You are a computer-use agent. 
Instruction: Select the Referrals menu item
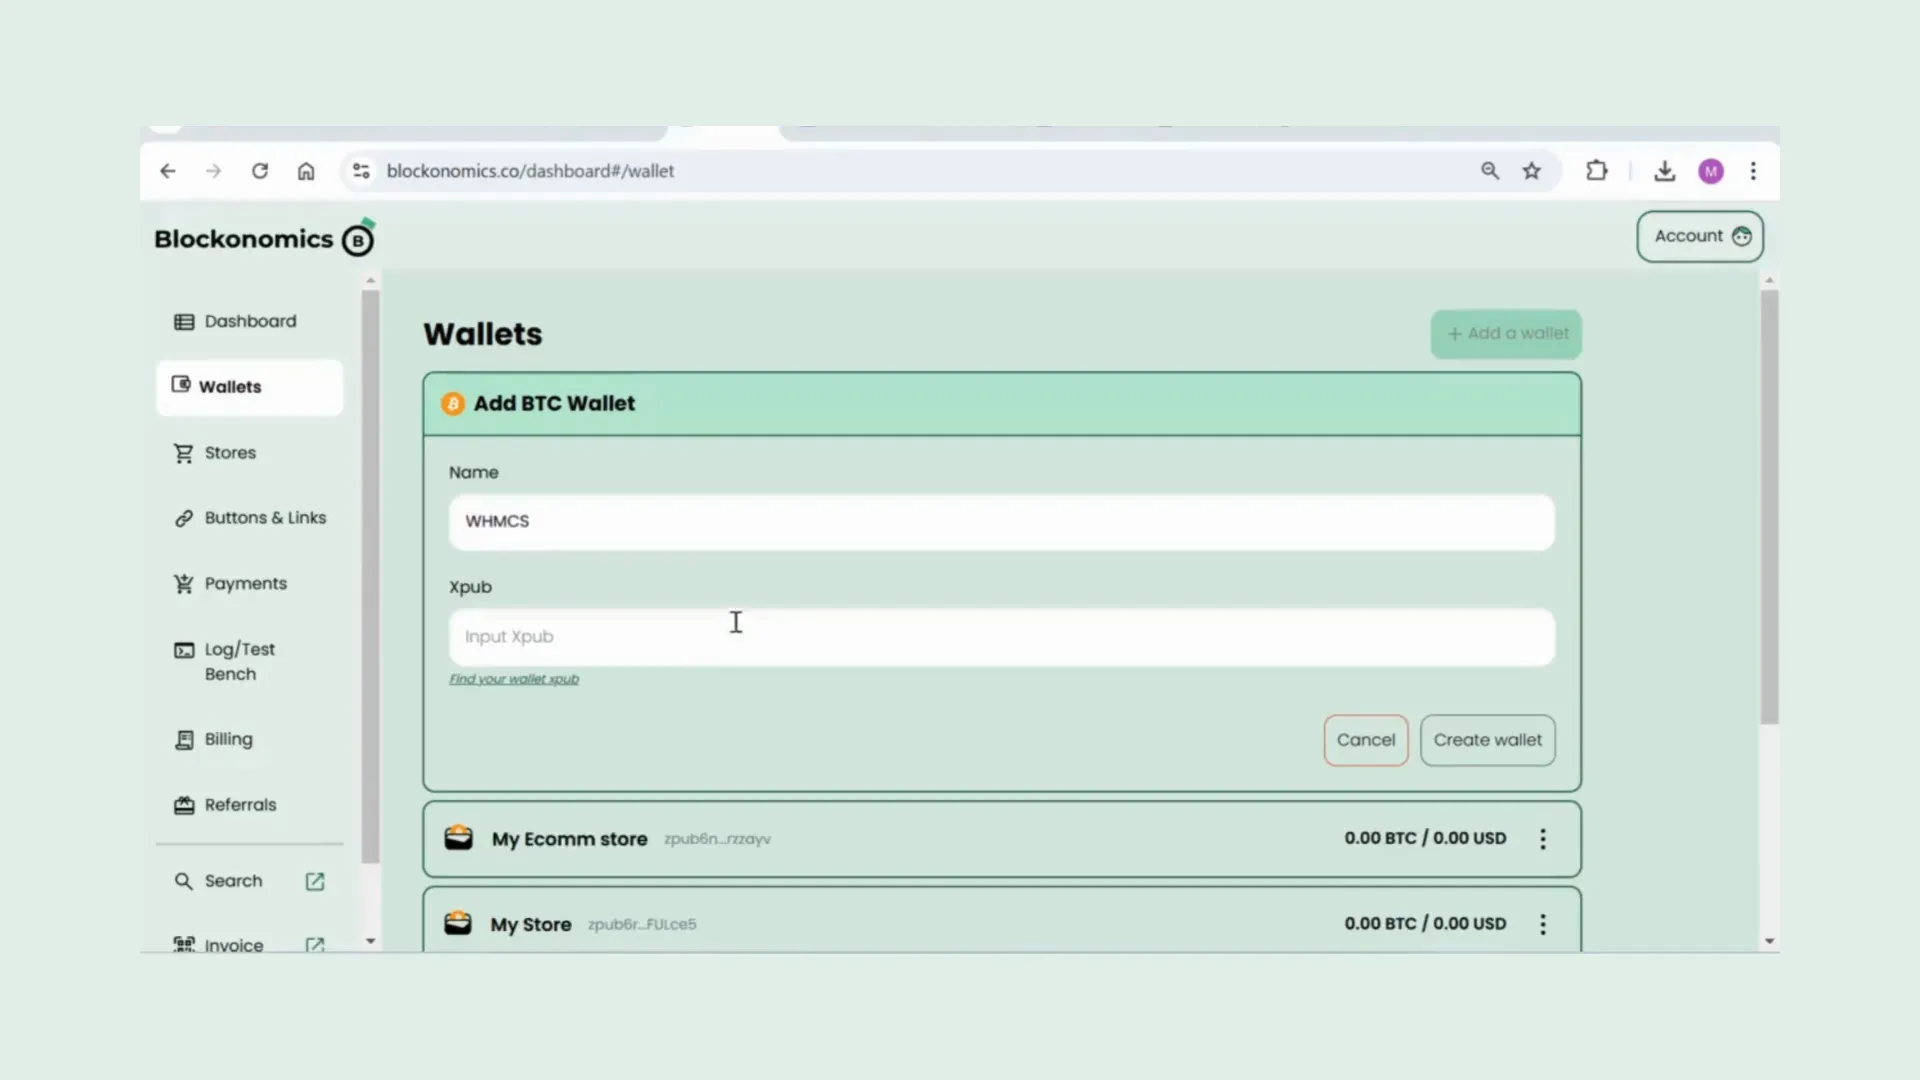(x=239, y=804)
